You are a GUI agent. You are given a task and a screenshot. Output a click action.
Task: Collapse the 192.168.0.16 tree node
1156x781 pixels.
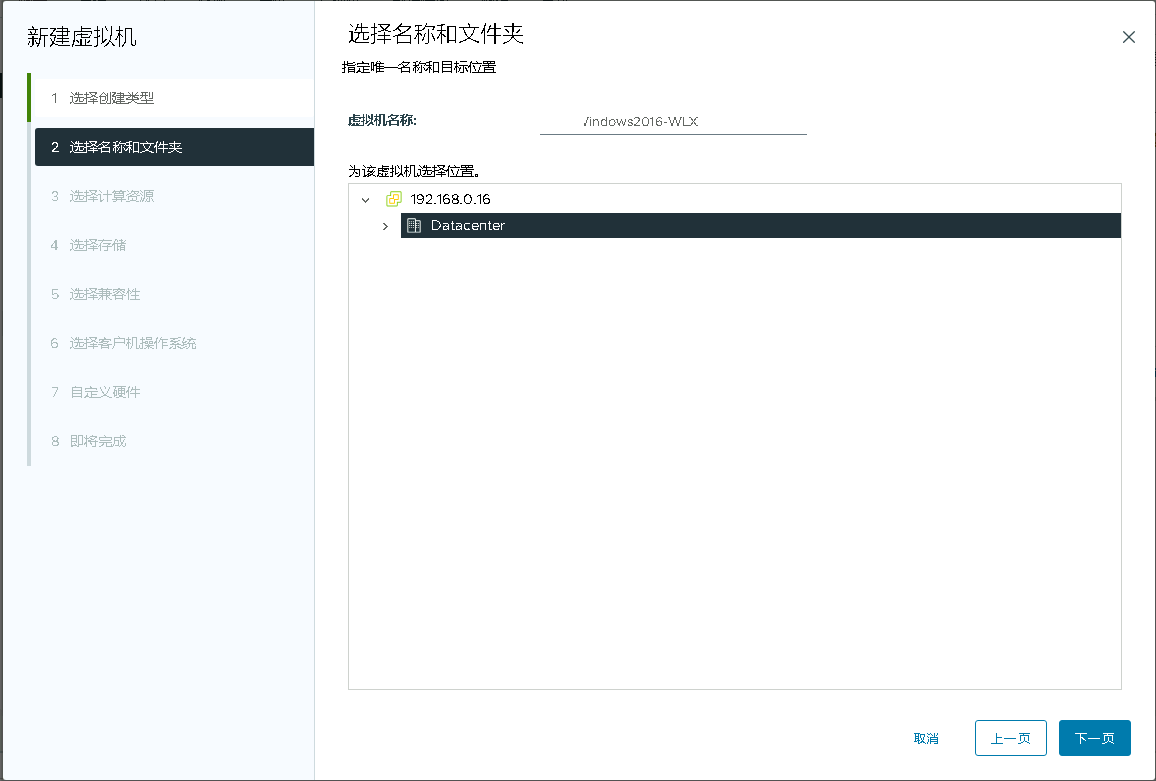coord(365,200)
